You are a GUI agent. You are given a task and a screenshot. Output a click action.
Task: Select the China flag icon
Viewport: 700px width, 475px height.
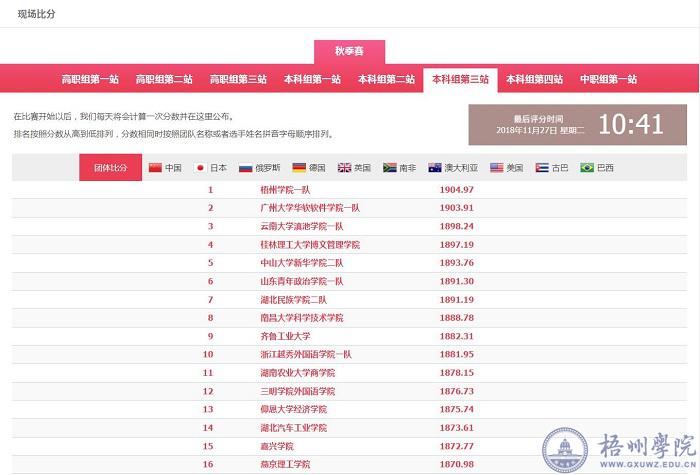[x=155, y=168]
